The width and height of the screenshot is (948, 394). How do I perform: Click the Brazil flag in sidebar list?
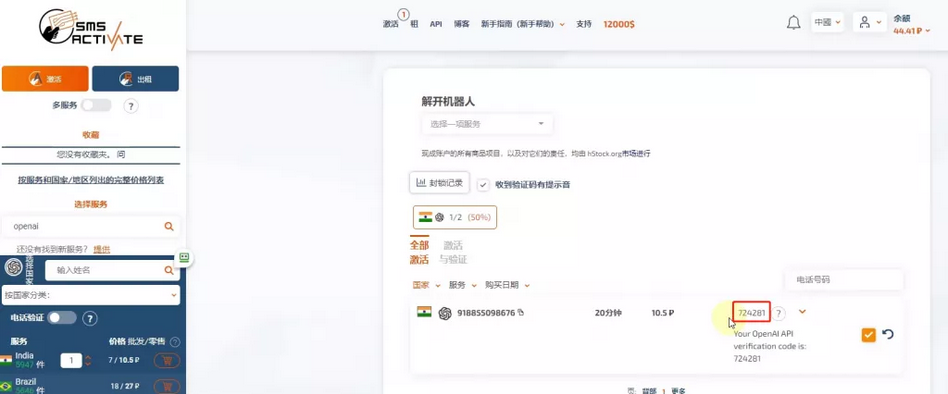(x=6, y=386)
